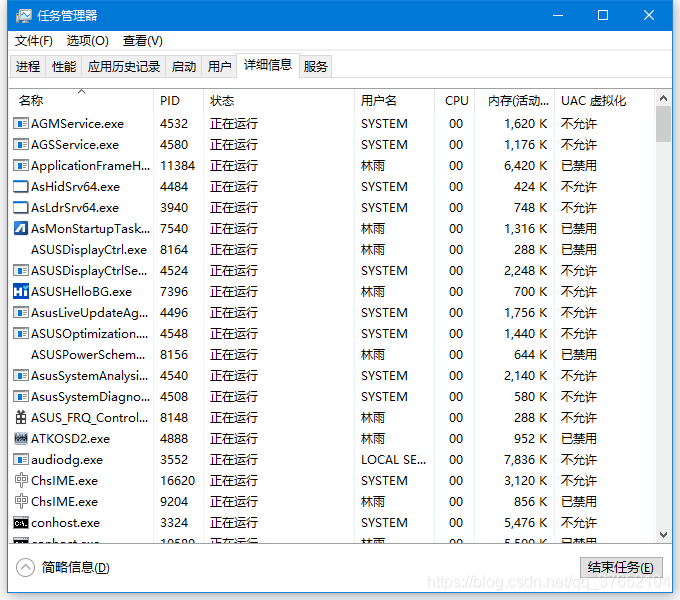Open the 文件(F) menu
Viewport: 680px width, 600px height.
[x=34, y=41]
